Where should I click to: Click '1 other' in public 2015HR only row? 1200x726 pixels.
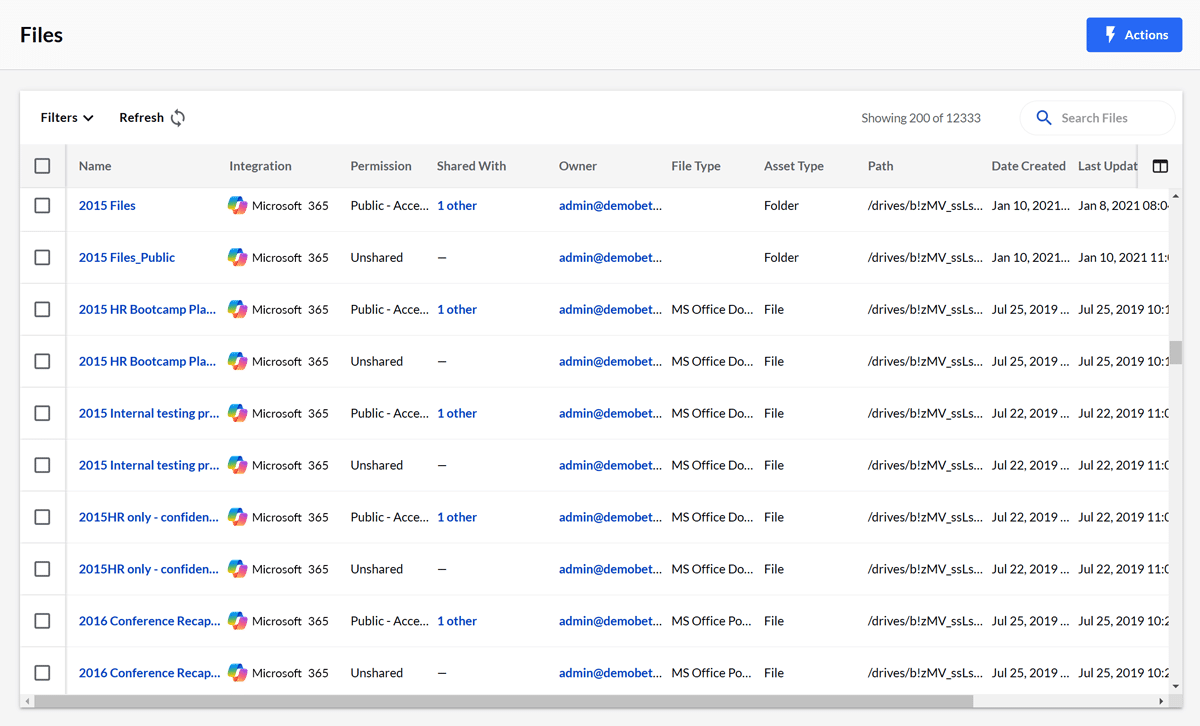click(457, 517)
